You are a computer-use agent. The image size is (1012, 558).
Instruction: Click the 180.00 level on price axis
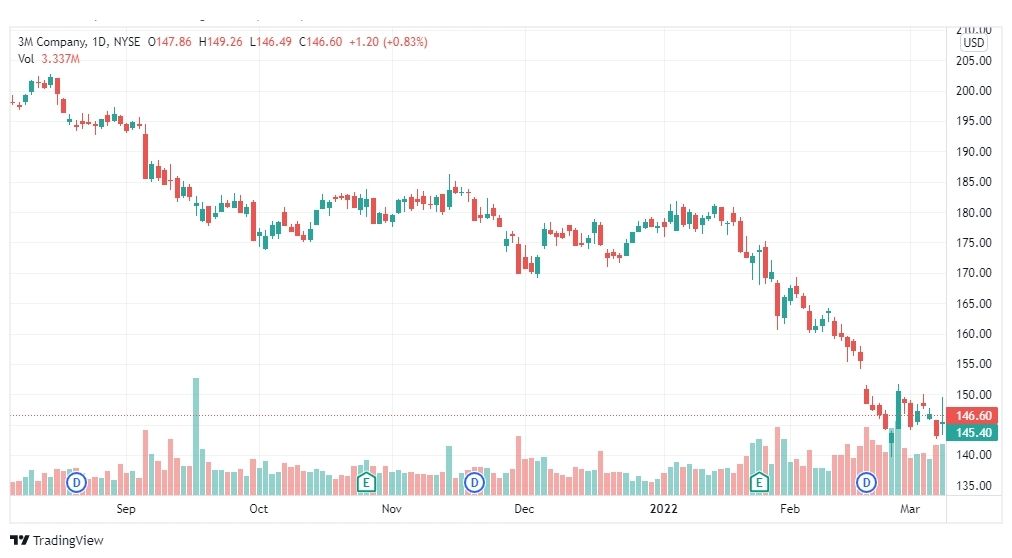pyautogui.click(x=973, y=212)
